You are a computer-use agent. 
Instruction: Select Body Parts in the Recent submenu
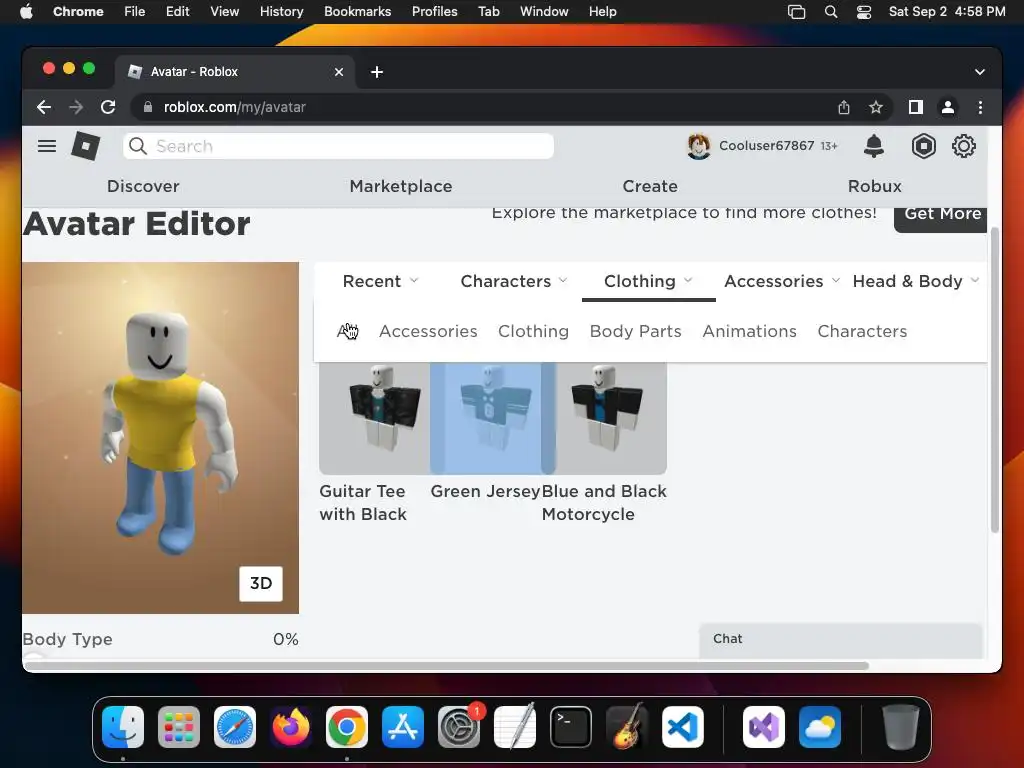tap(635, 331)
